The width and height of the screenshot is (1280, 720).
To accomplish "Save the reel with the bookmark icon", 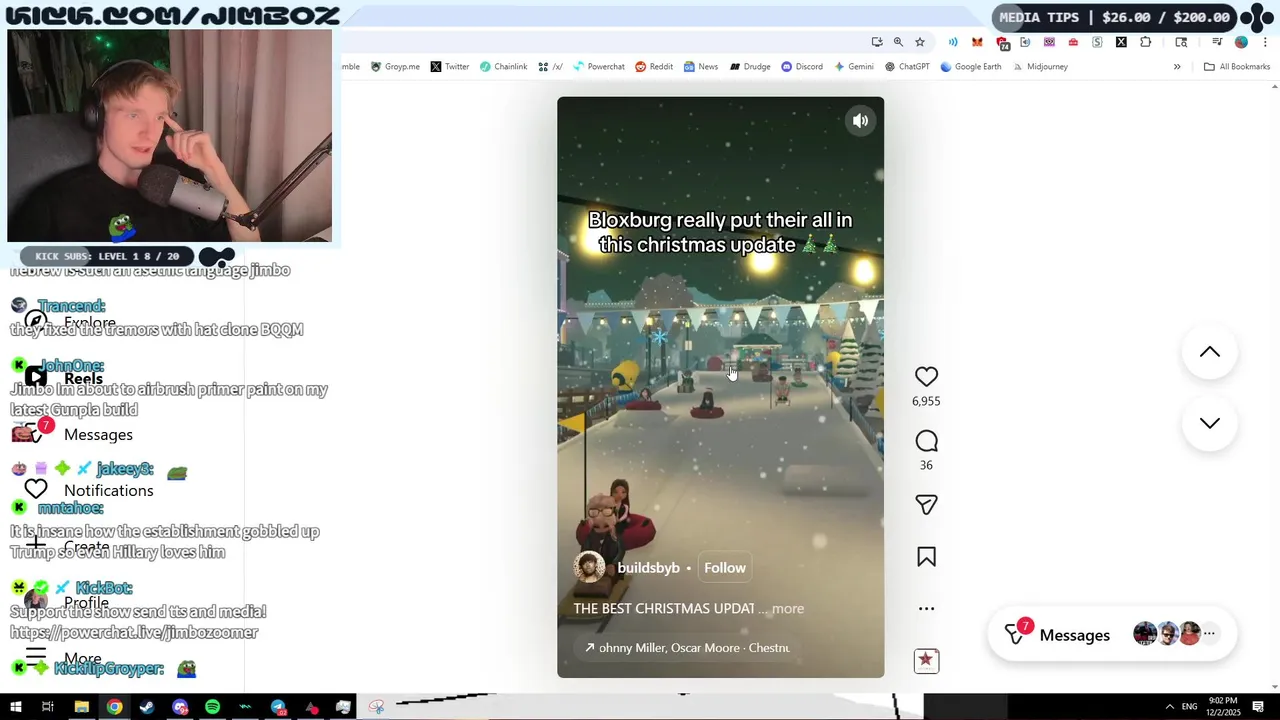I will click(926, 557).
